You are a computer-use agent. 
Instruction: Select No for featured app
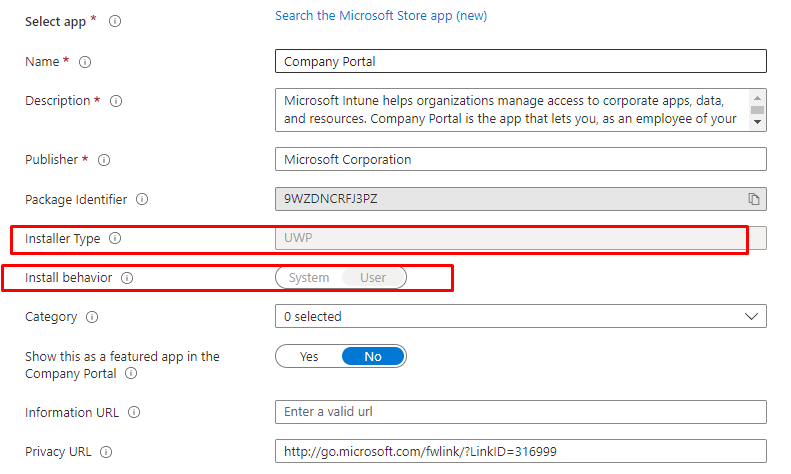click(373, 357)
